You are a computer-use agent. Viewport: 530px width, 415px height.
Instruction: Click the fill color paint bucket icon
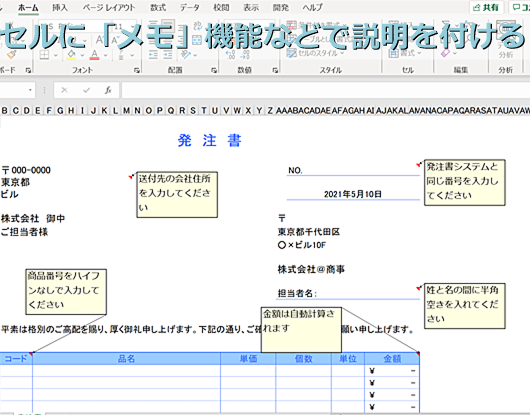[x=71, y=55]
